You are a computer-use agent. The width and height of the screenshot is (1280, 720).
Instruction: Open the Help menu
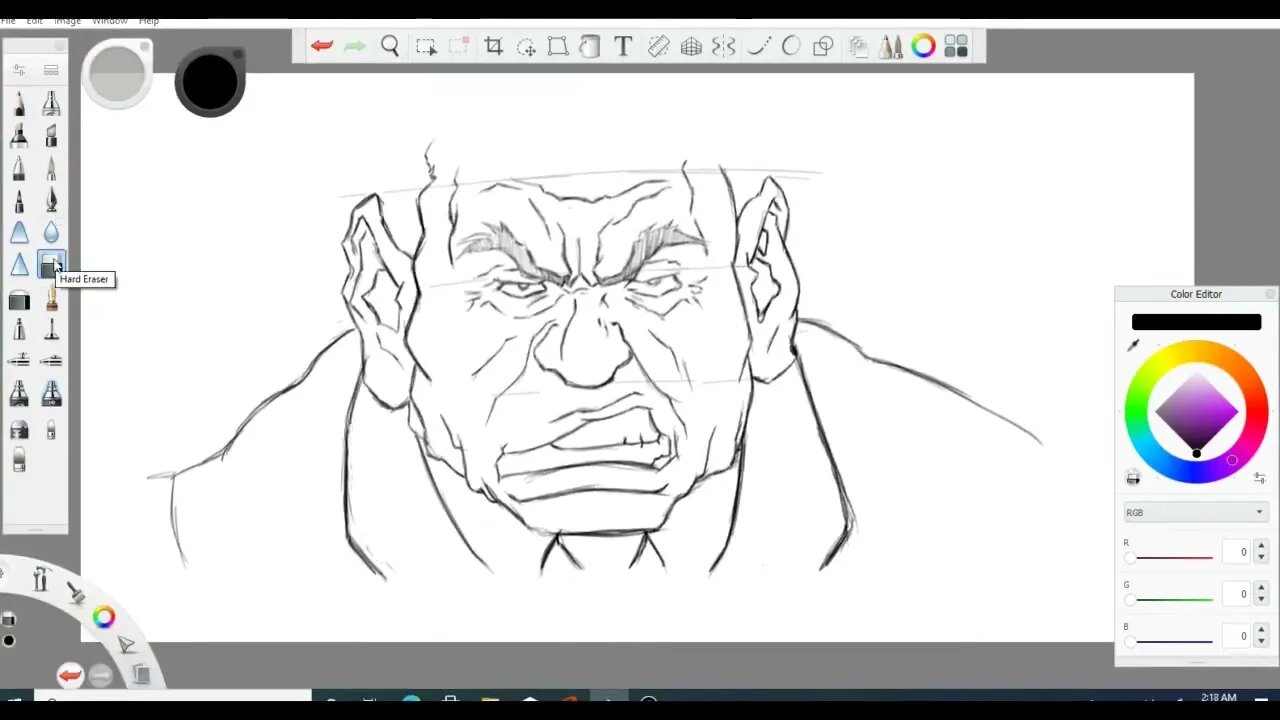(149, 20)
